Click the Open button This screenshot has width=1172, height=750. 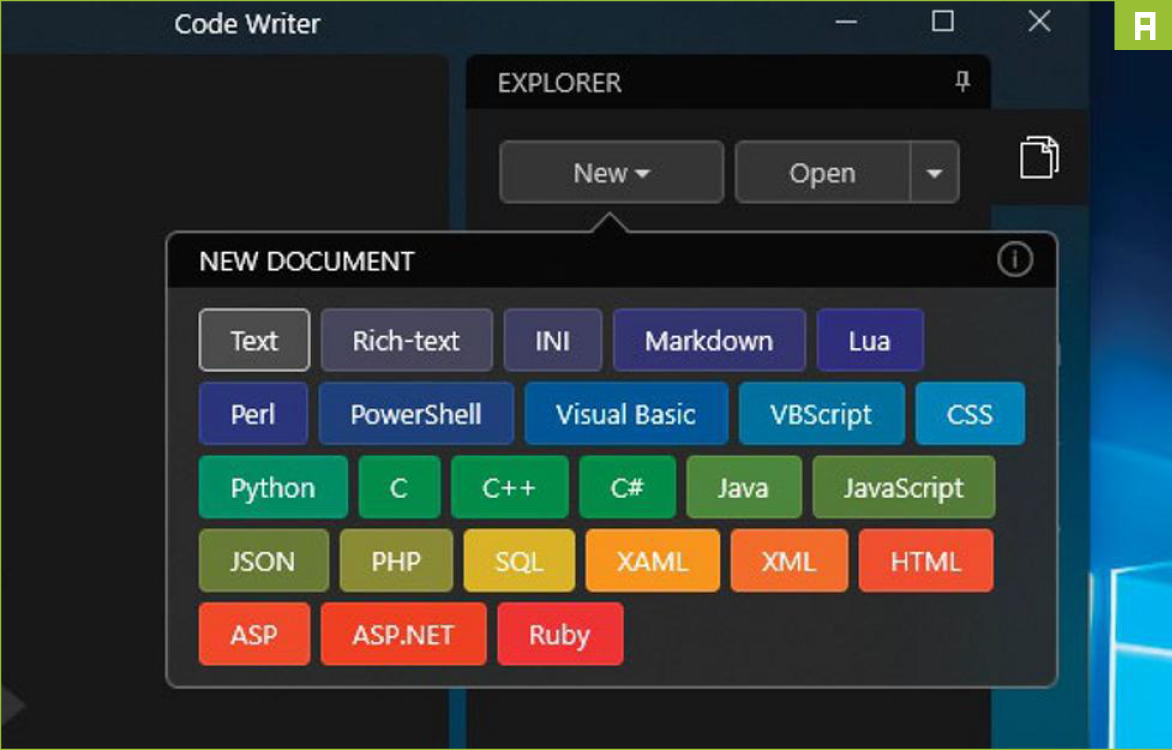822,172
